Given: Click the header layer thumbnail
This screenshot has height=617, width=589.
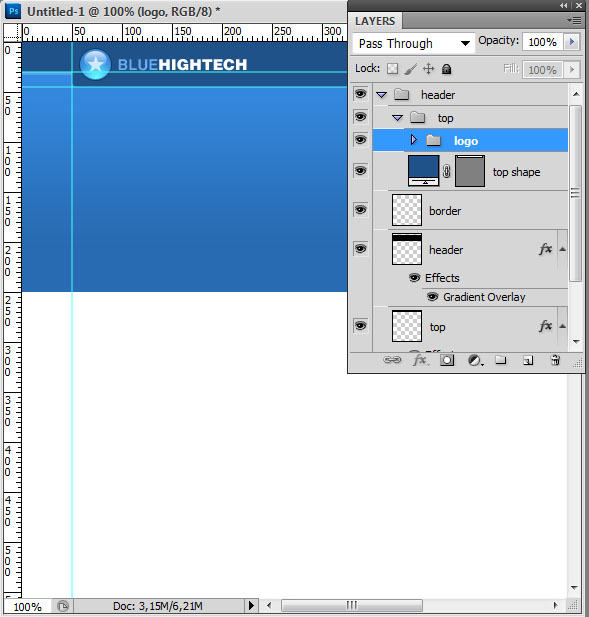Looking at the screenshot, I should tap(407, 249).
